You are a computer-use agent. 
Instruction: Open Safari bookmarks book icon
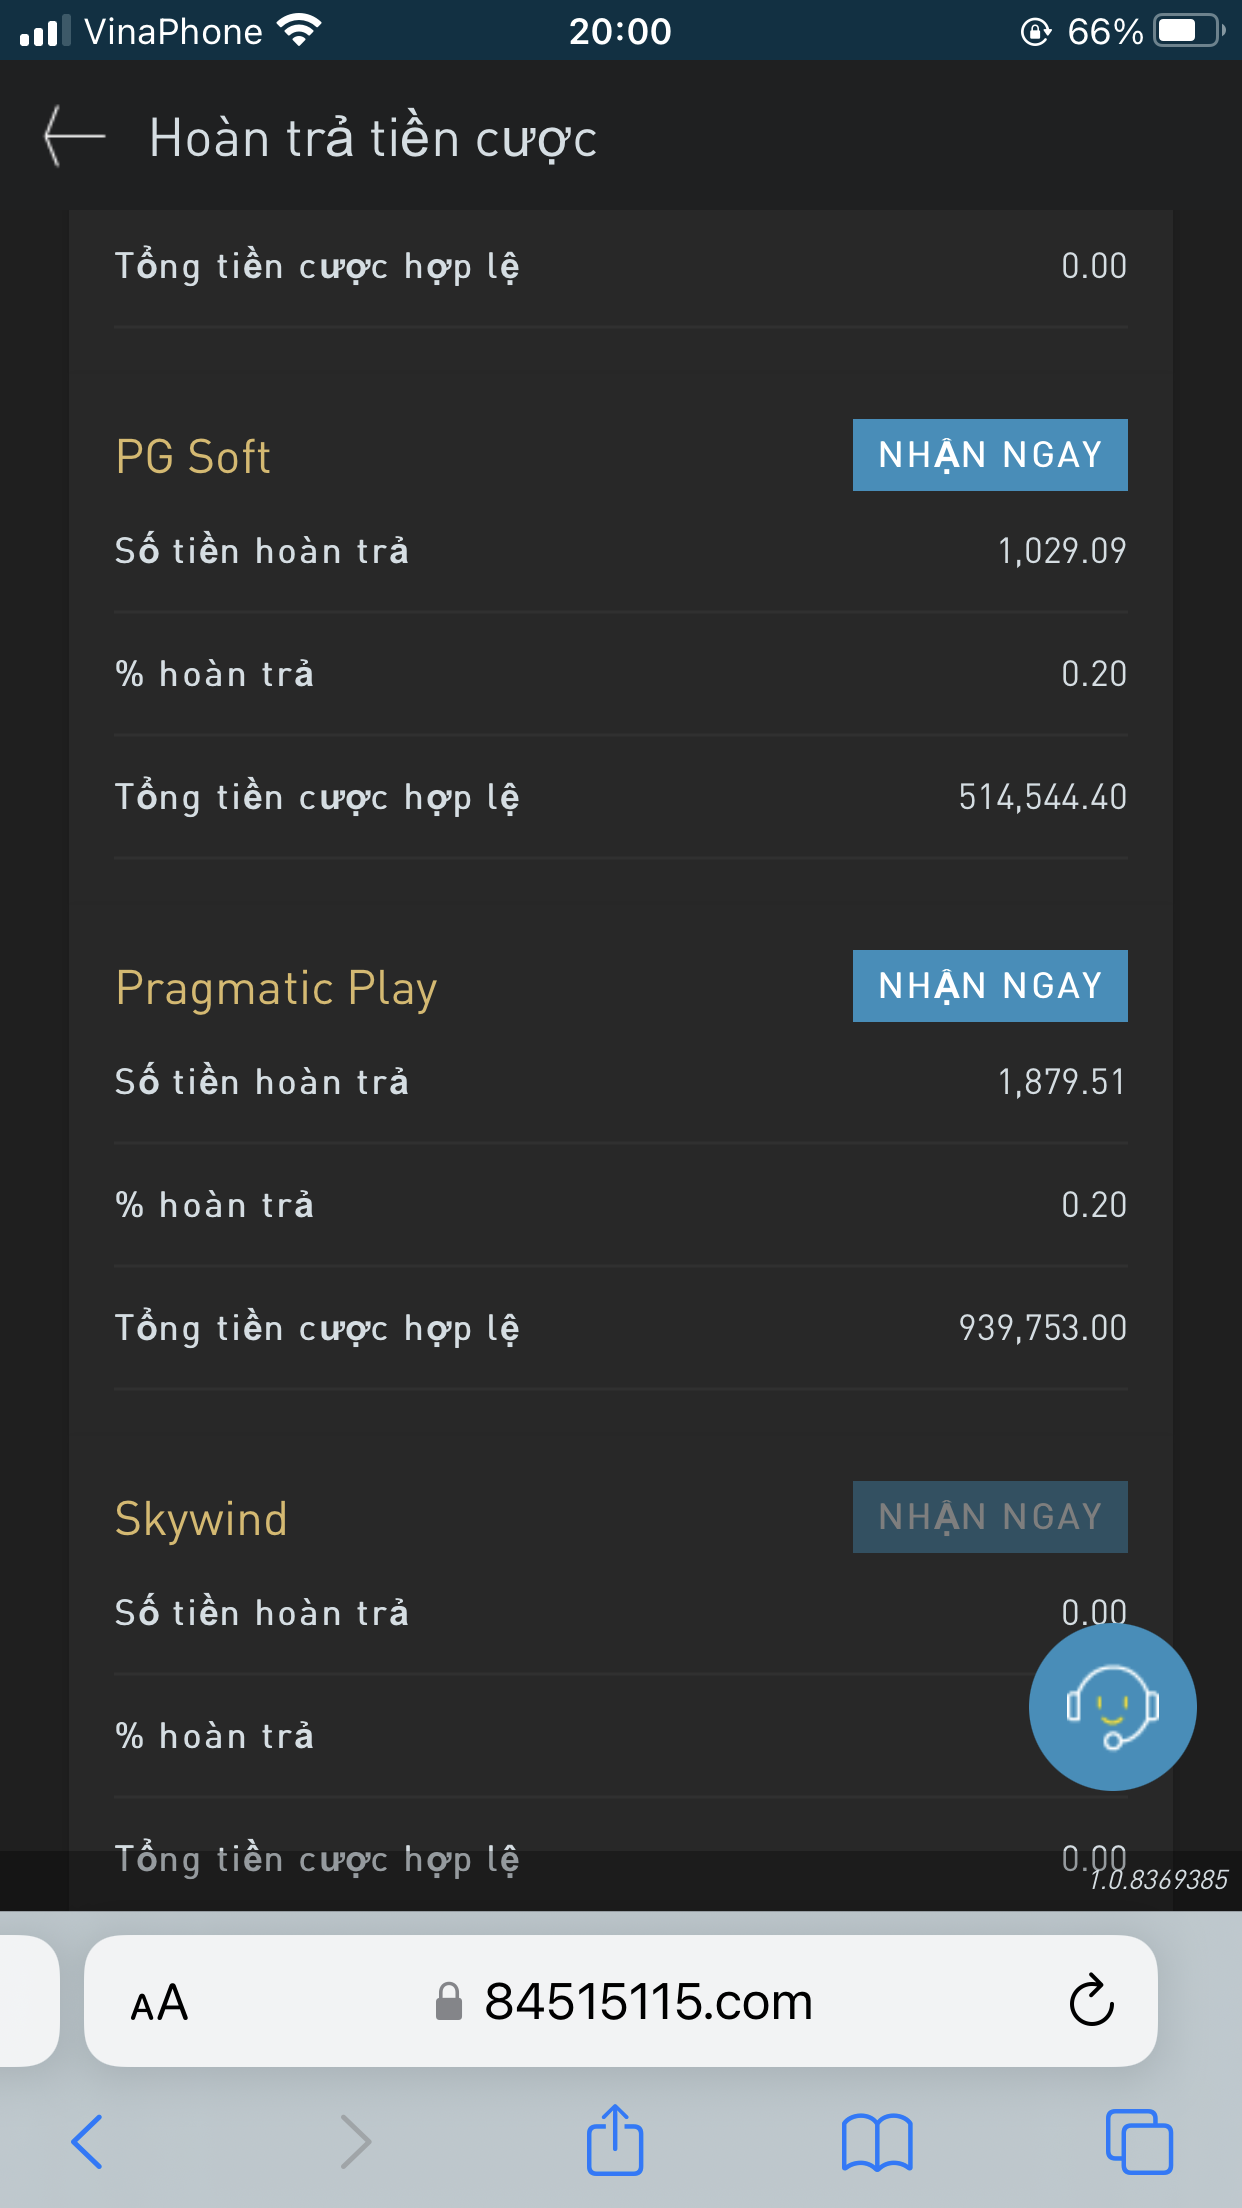click(x=877, y=2142)
